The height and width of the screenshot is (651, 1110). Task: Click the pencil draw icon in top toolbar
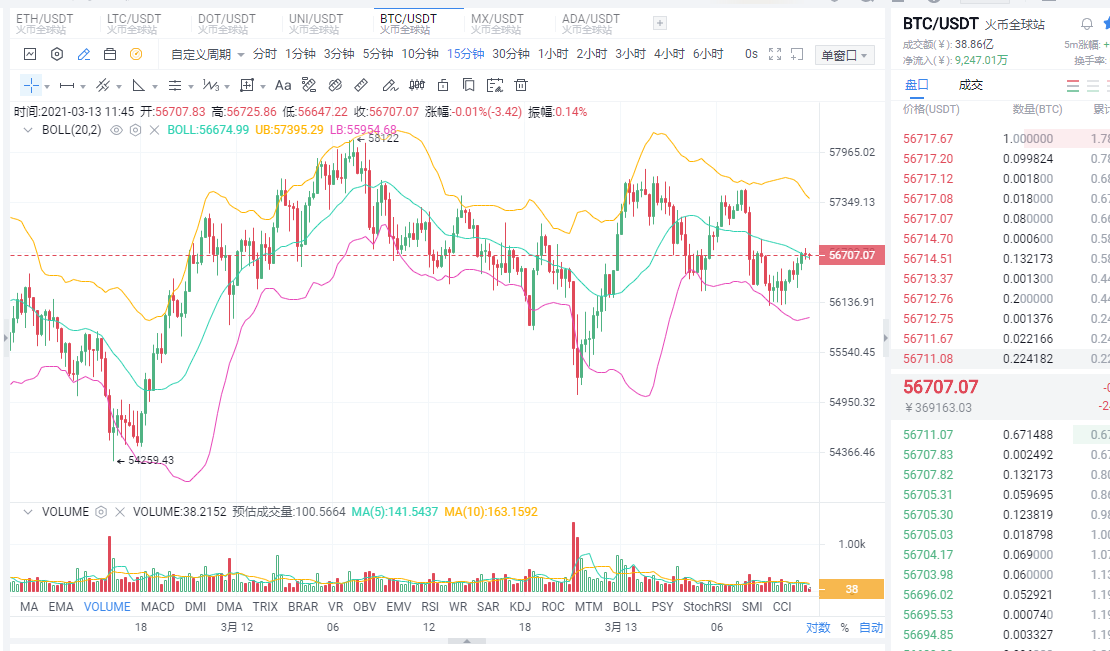coord(84,54)
